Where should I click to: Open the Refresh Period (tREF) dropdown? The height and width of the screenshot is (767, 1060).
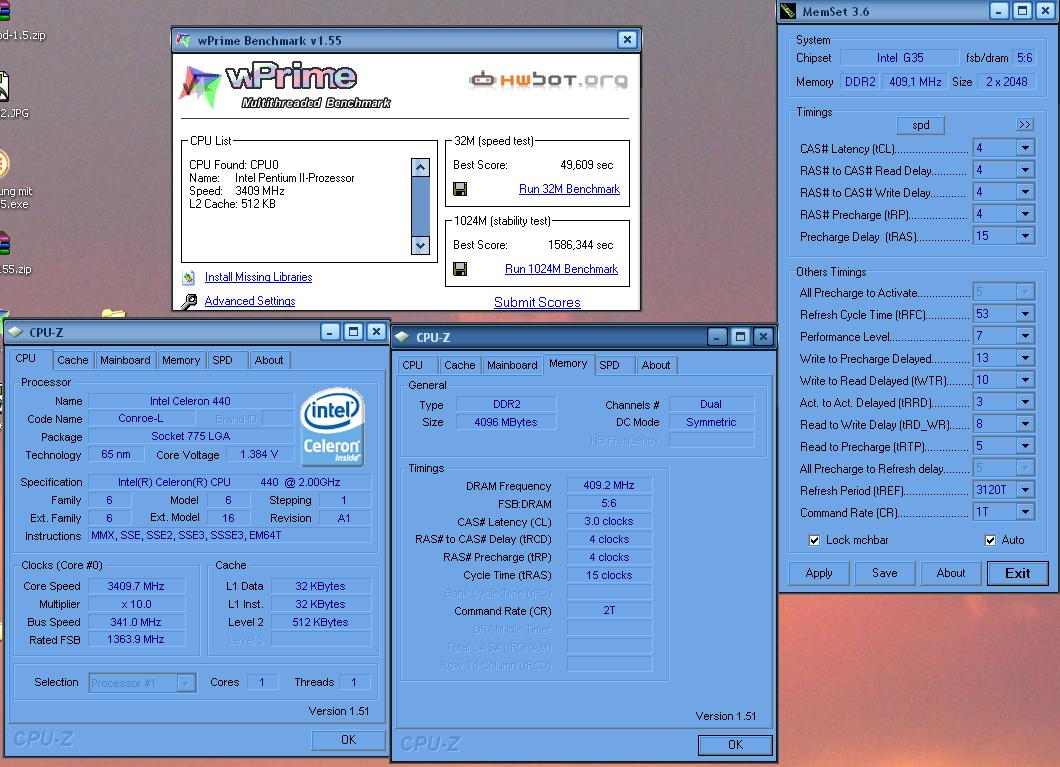coord(1026,490)
